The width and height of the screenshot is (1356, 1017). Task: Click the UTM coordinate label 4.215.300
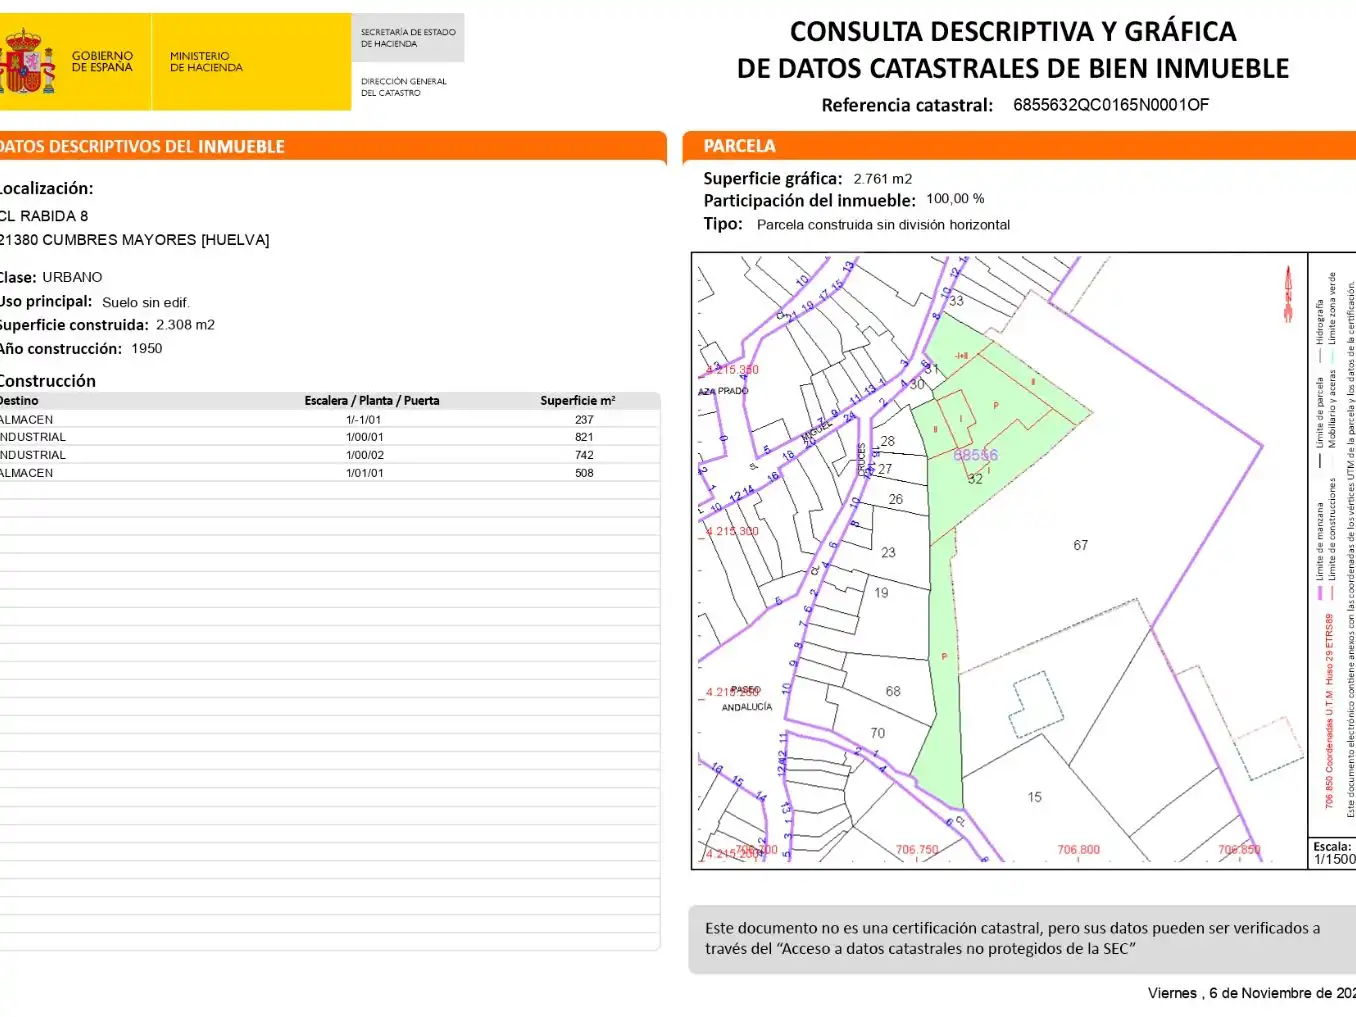(x=732, y=531)
